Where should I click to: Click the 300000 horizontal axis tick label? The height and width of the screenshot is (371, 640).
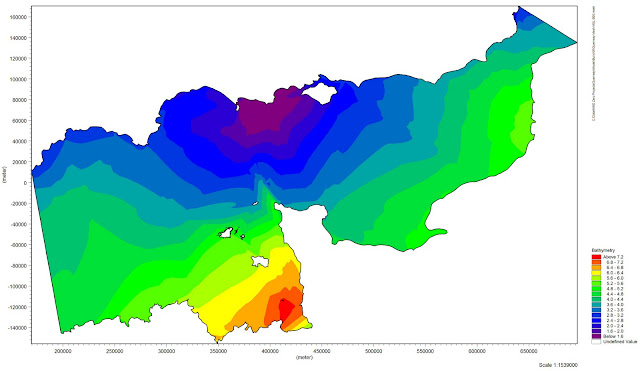point(166,351)
